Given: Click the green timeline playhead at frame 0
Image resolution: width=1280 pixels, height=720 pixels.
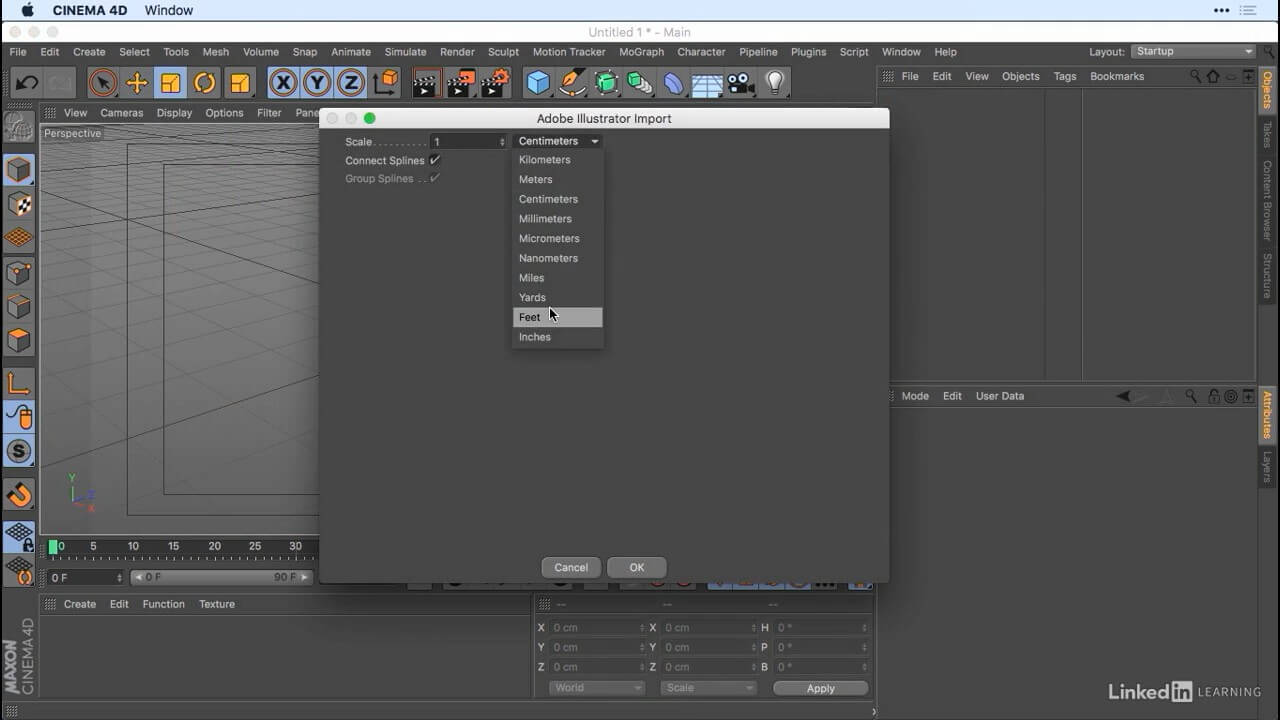Looking at the screenshot, I should coord(53,547).
